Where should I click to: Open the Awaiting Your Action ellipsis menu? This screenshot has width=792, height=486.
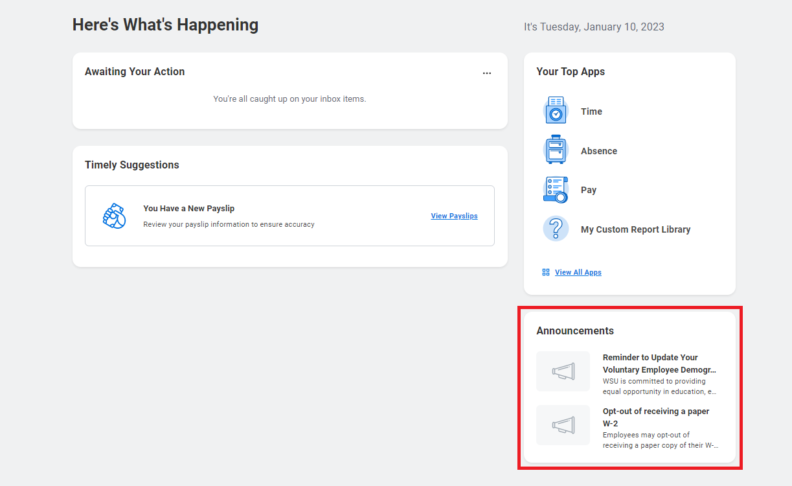pos(487,73)
